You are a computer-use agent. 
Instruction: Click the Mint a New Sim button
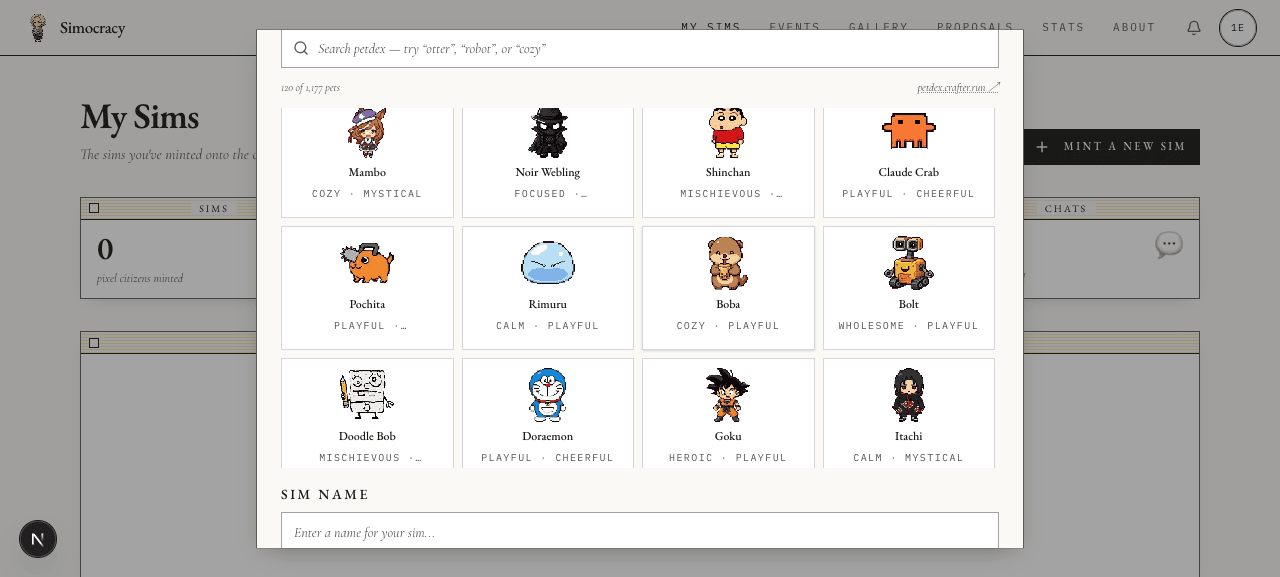pyautogui.click(x=1111, y=147)
